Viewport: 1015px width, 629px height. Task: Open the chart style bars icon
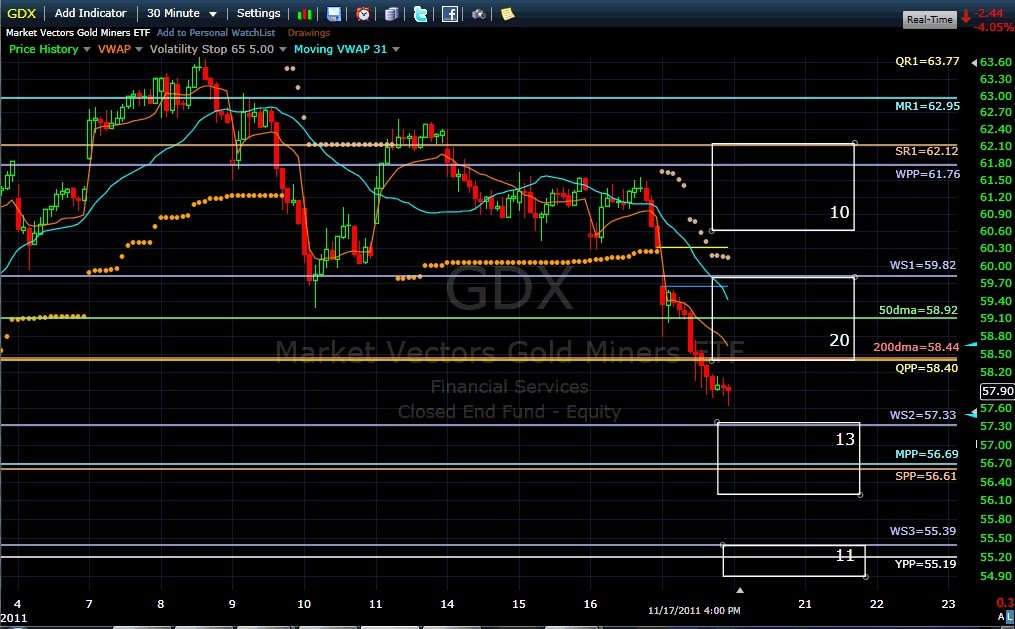[x=304, y=14]
